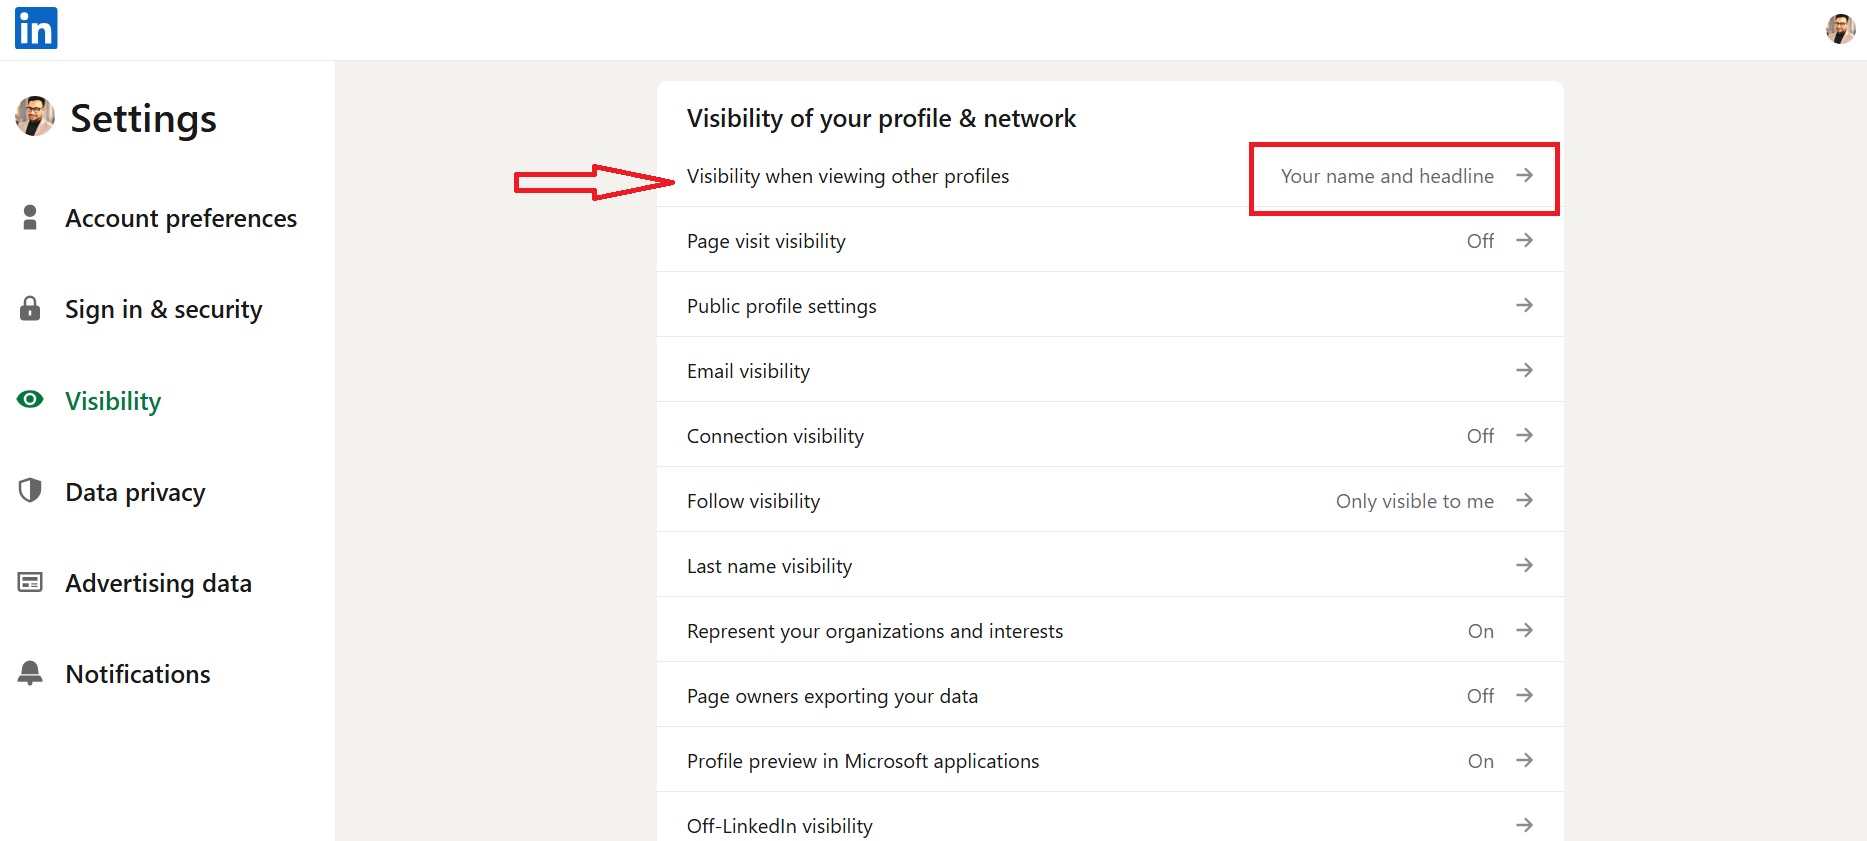Click arrow next to Your name and headline
This screenshot has height=841, width=1867.
click(1524, 175)
